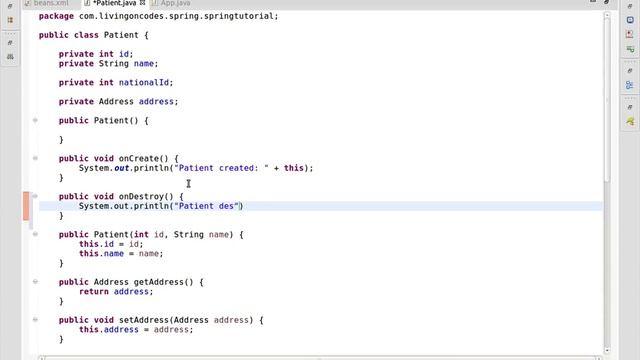Open the Console view icon in right trim

[630, 20]
